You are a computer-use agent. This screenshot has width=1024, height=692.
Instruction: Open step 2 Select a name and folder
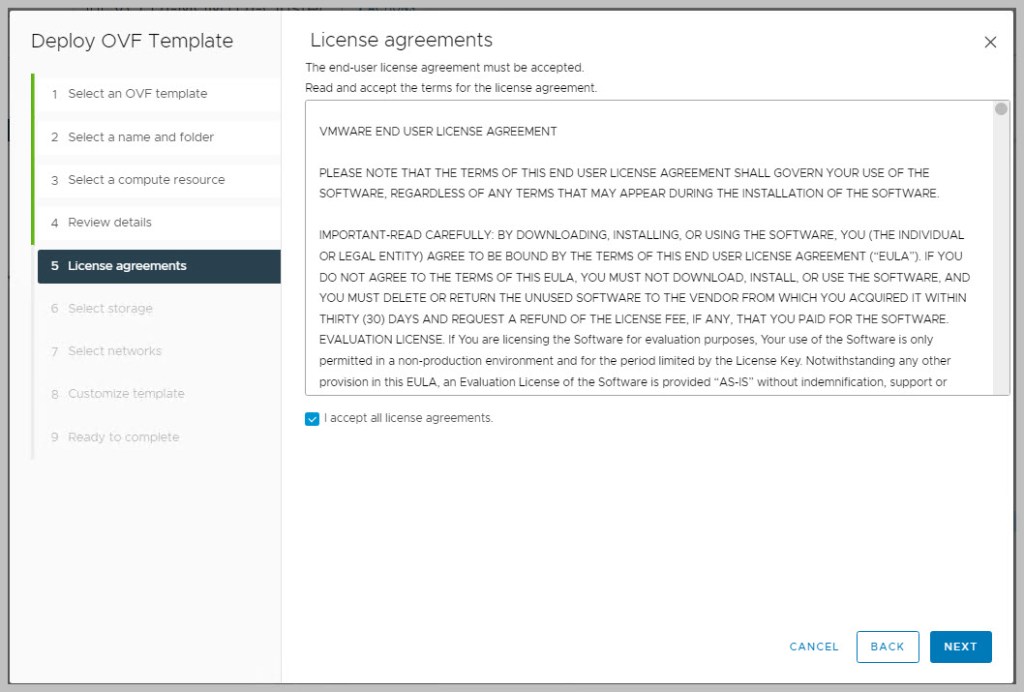[x=140, y=137]
